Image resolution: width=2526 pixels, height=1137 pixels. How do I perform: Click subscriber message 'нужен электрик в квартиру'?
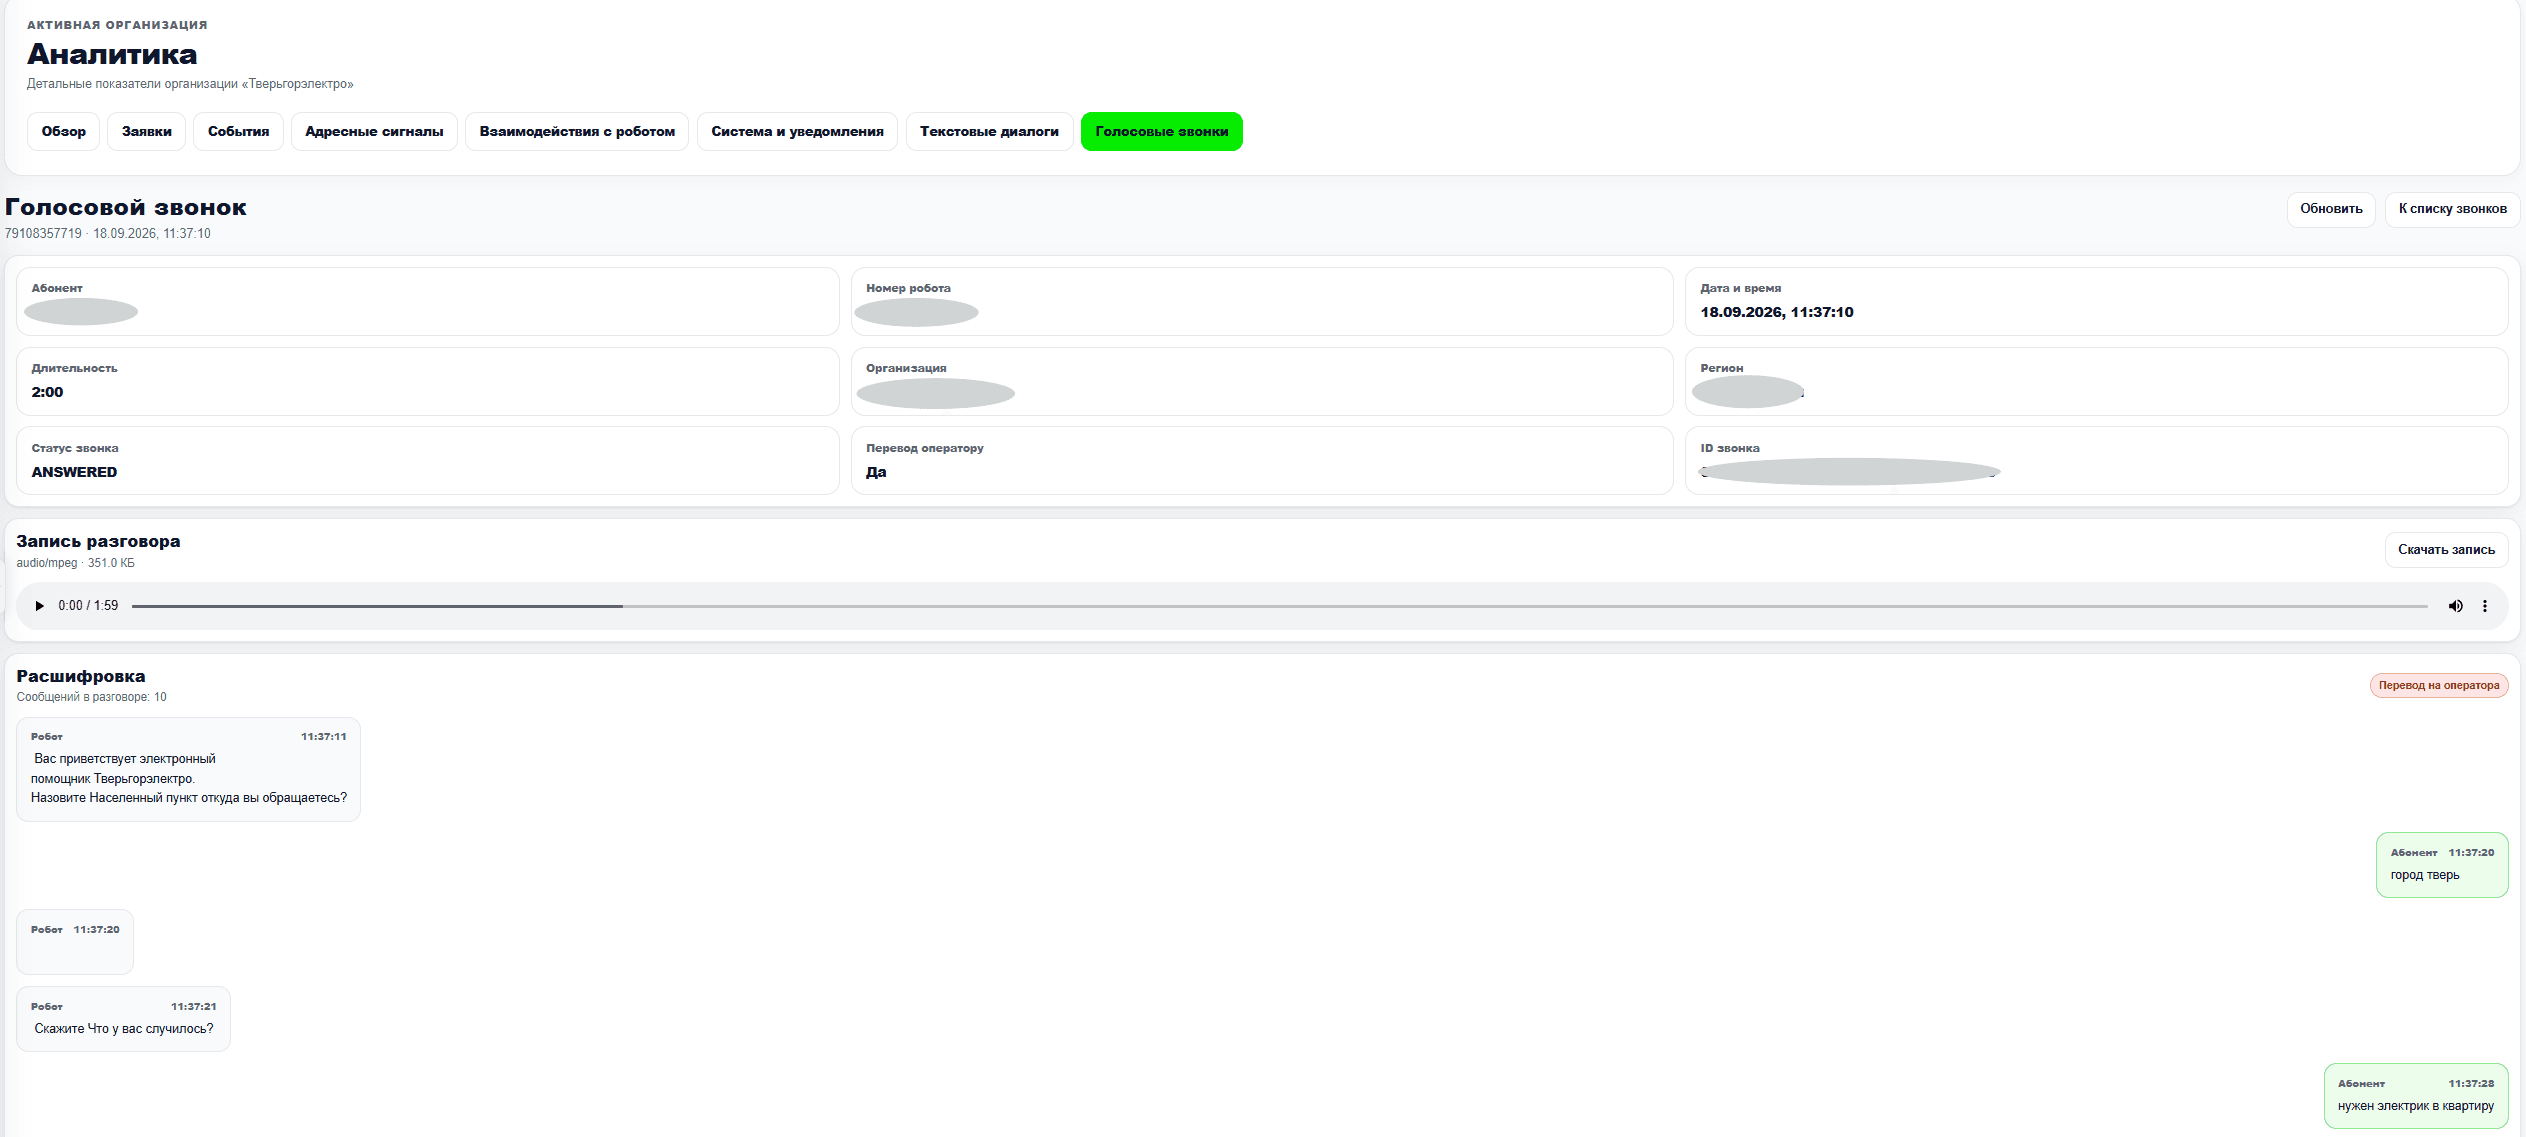[x=2415, y=1096]
